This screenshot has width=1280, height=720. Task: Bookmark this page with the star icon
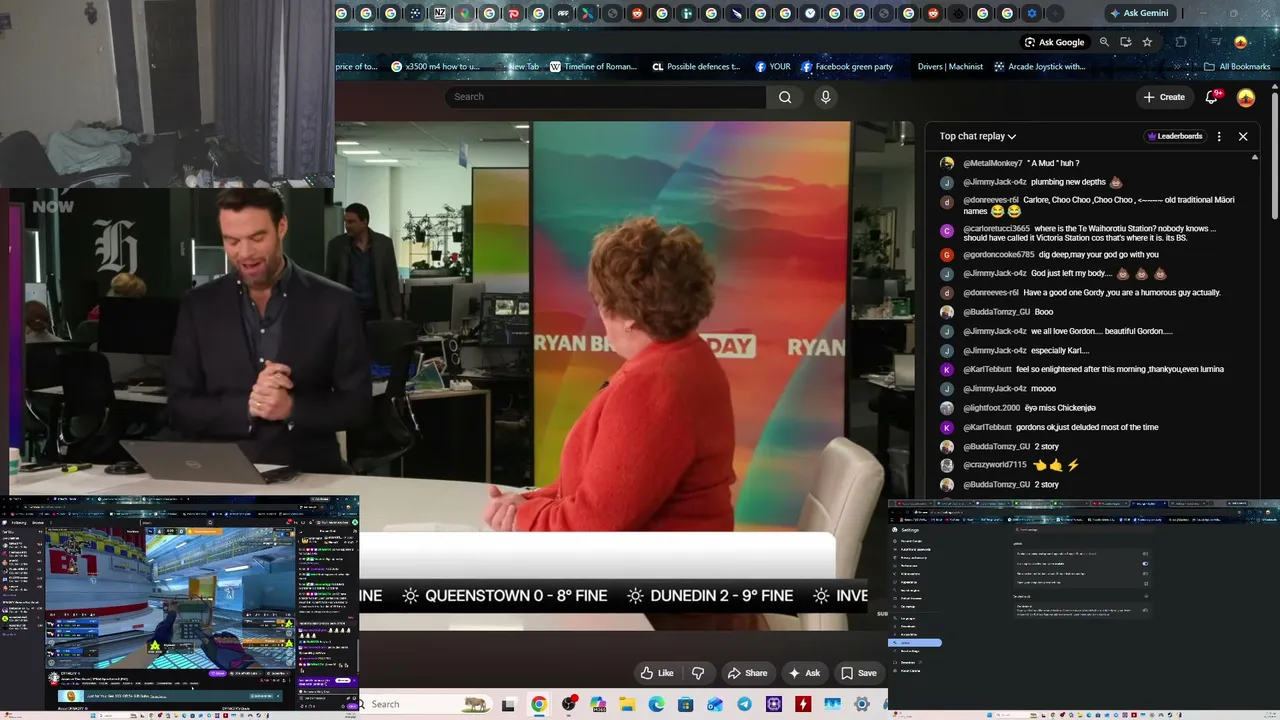tap(1147, 42)
